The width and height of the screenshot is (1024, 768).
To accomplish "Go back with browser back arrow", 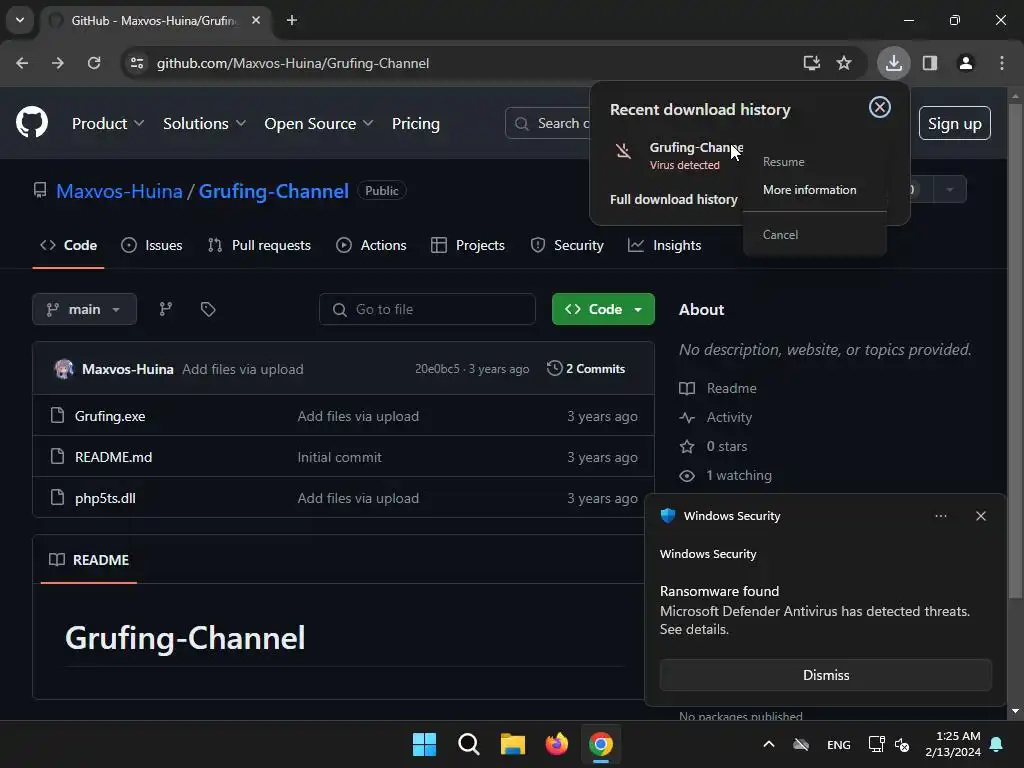I will click(22, 63).
